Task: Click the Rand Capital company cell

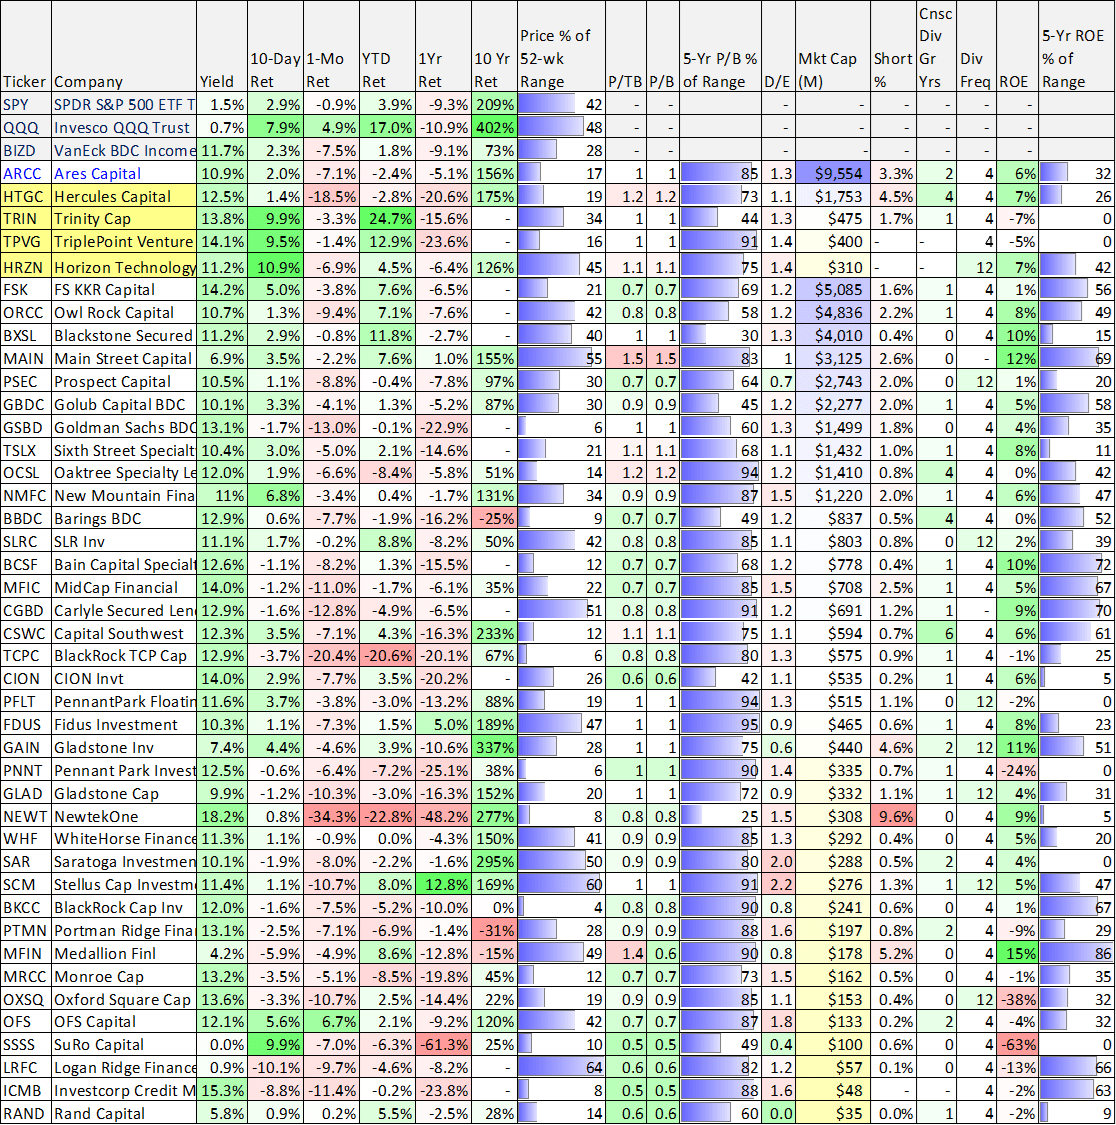Action: [123, 1114]
